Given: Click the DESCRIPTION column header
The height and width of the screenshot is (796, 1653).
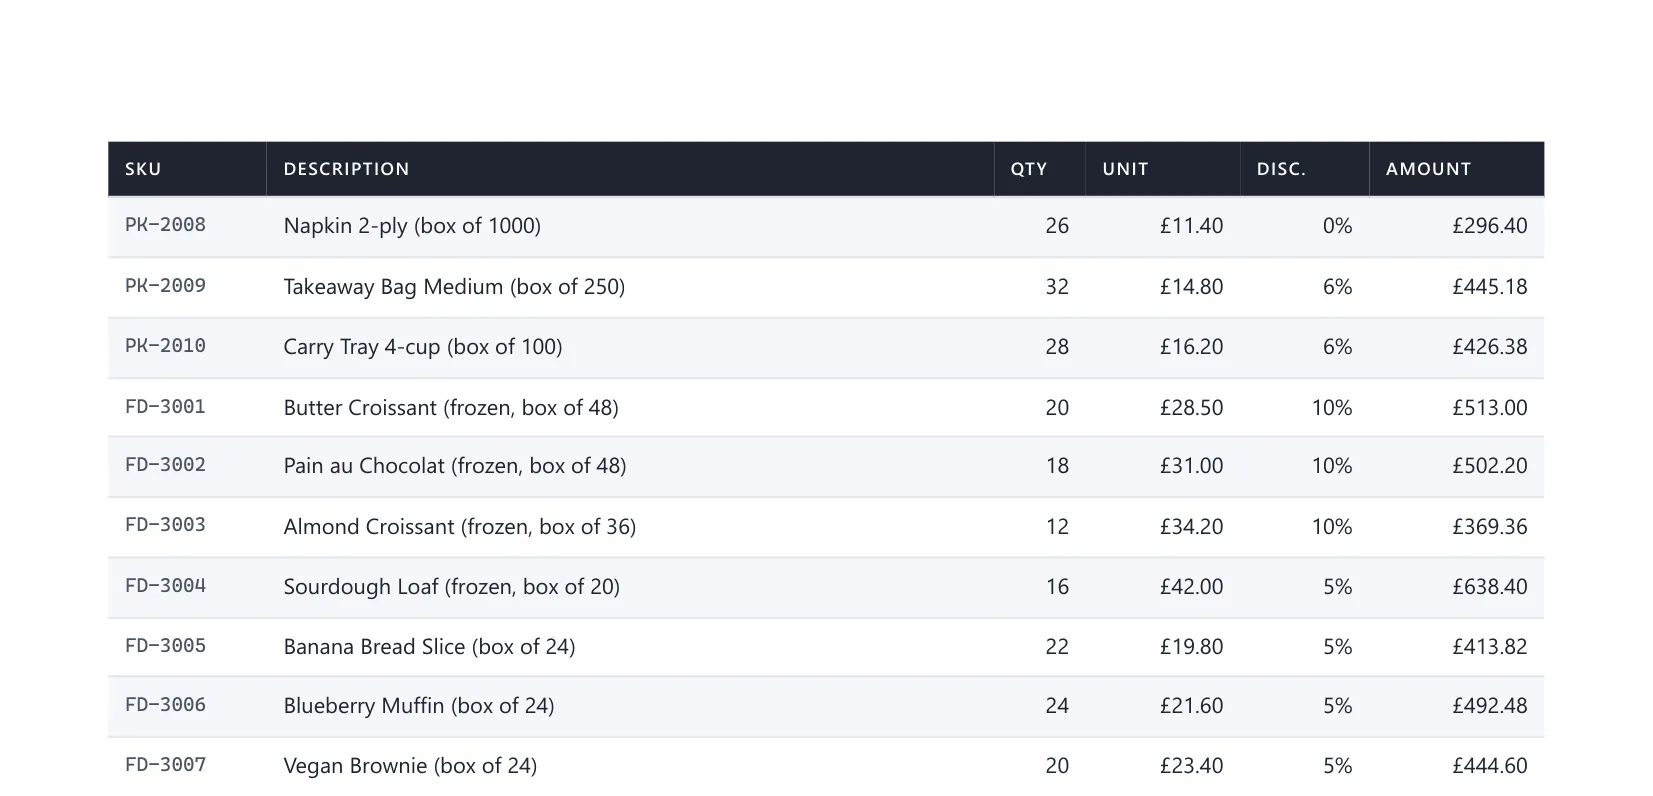Looking at the screenshot, I should [346, 169].
